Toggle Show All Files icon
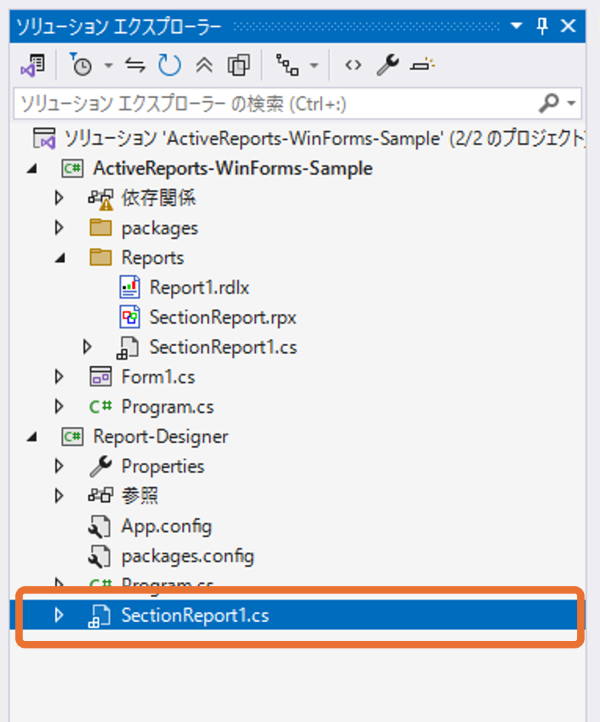Image resolution: width=600 pixels, height=722 pixels. (x=239, y=65)
